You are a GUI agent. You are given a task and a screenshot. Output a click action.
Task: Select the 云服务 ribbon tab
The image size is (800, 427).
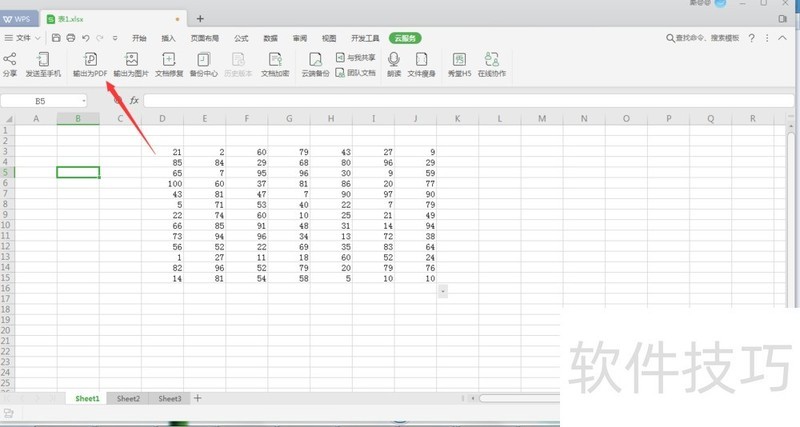tap(405, 38)
